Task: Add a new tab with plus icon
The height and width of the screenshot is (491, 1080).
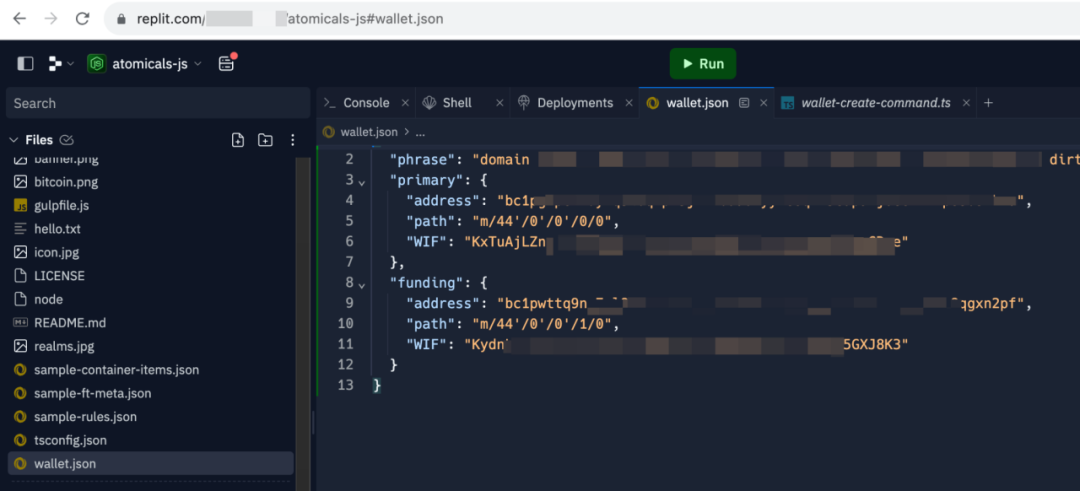Action: pos(988,103)
